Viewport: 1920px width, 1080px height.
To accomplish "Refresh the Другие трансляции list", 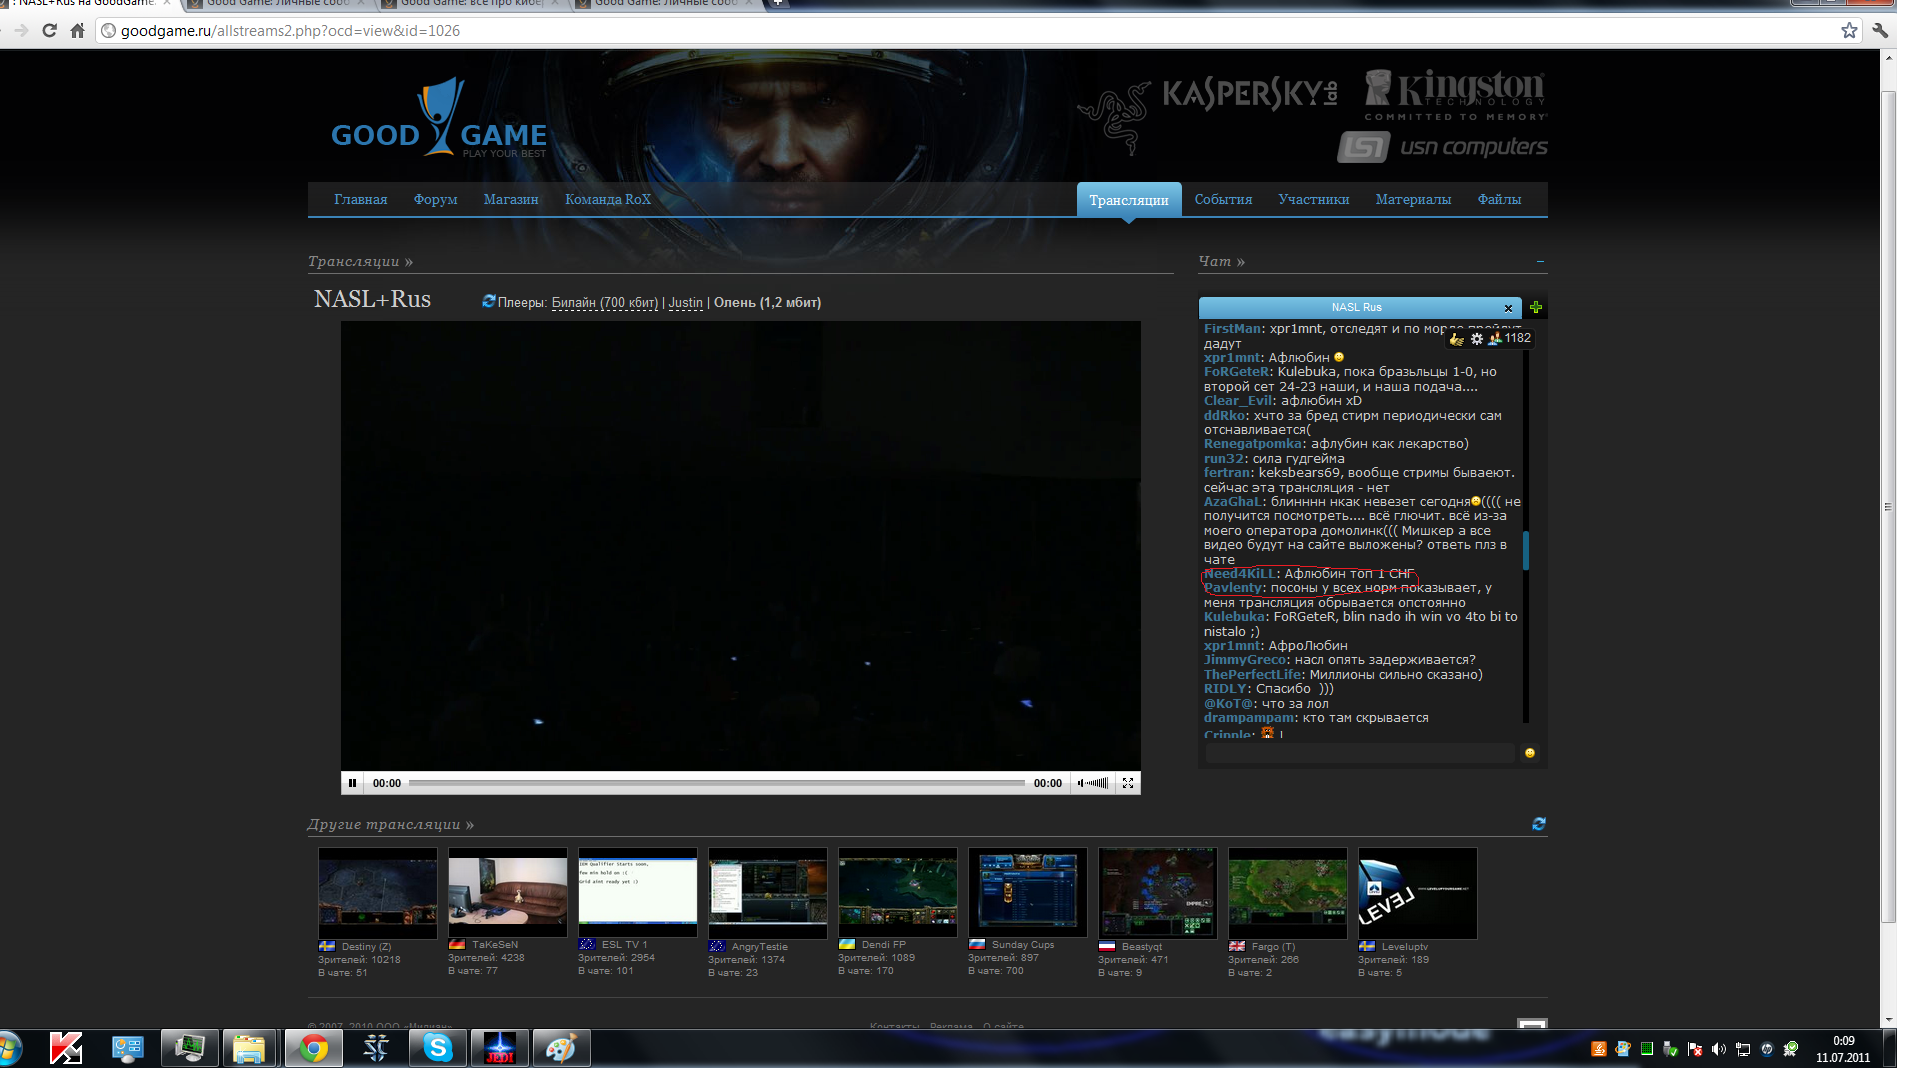I will click(1539, 824).
